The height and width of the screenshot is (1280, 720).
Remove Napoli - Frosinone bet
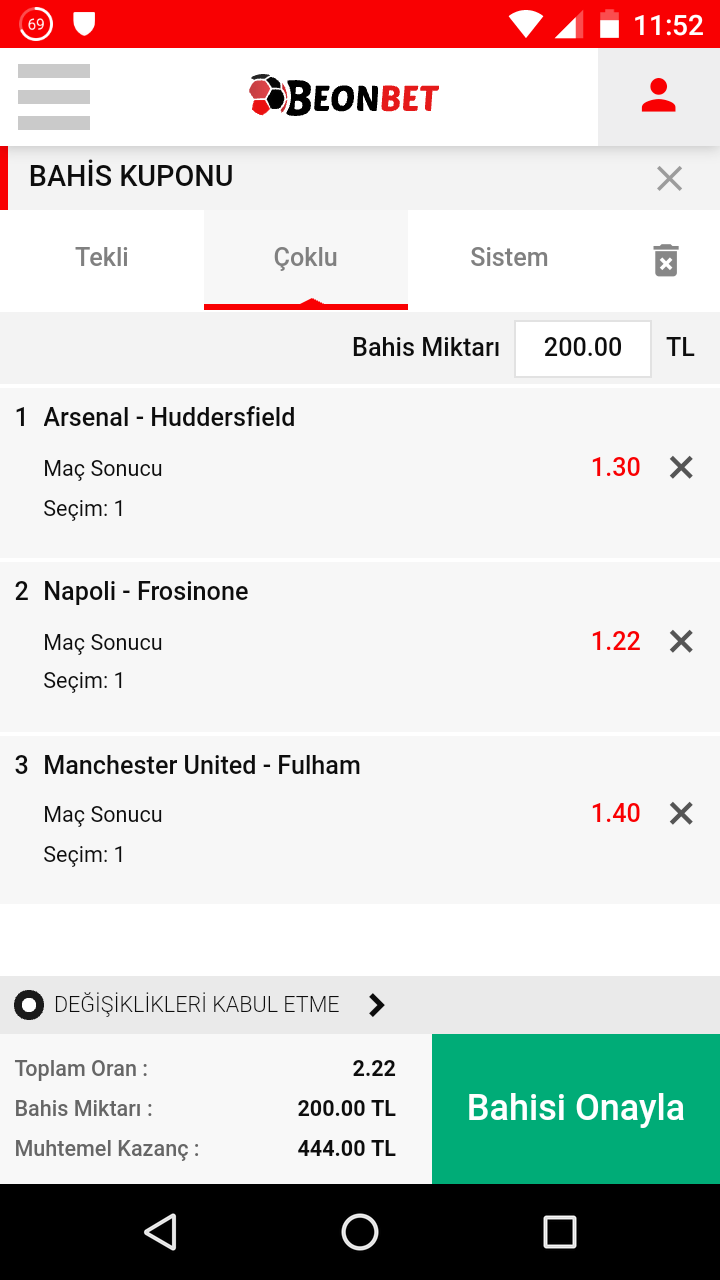click(x=681, y=641)
